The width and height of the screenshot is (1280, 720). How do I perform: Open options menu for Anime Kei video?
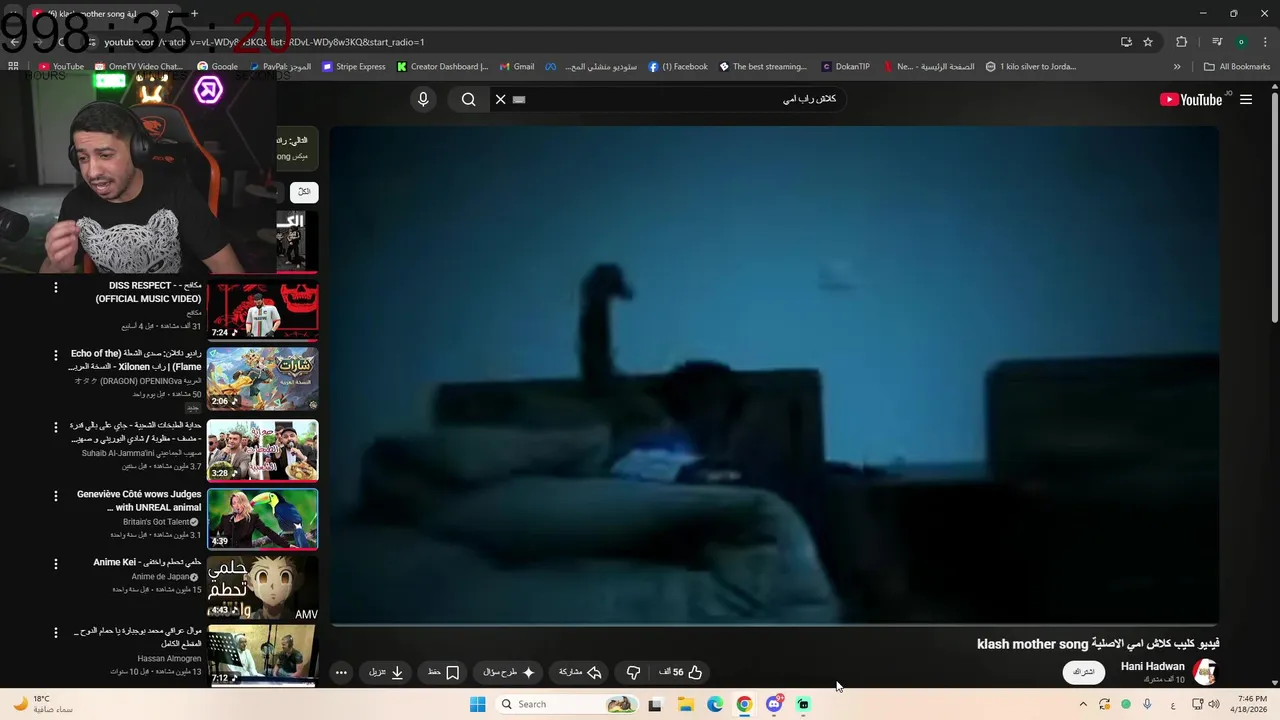click(x=56, y=564)
